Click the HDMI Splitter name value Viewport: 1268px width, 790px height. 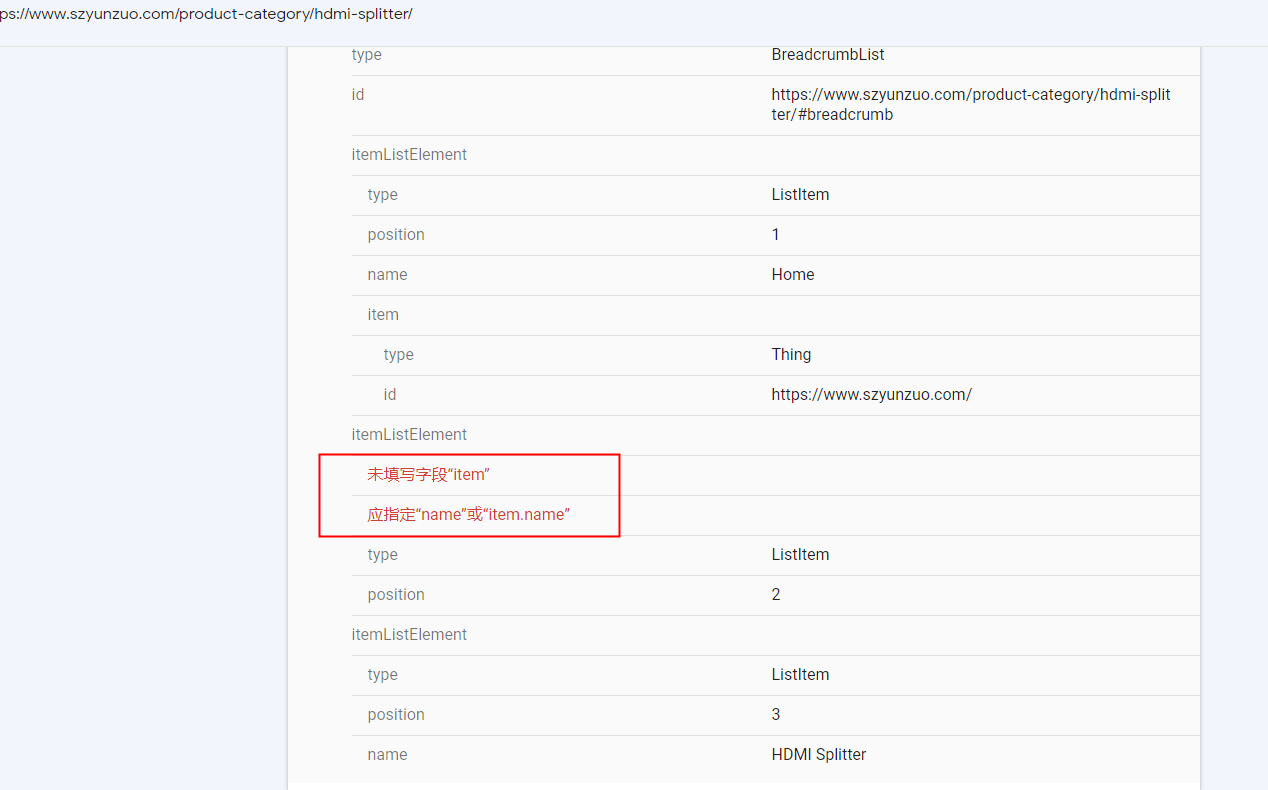(x=818, y=755)
